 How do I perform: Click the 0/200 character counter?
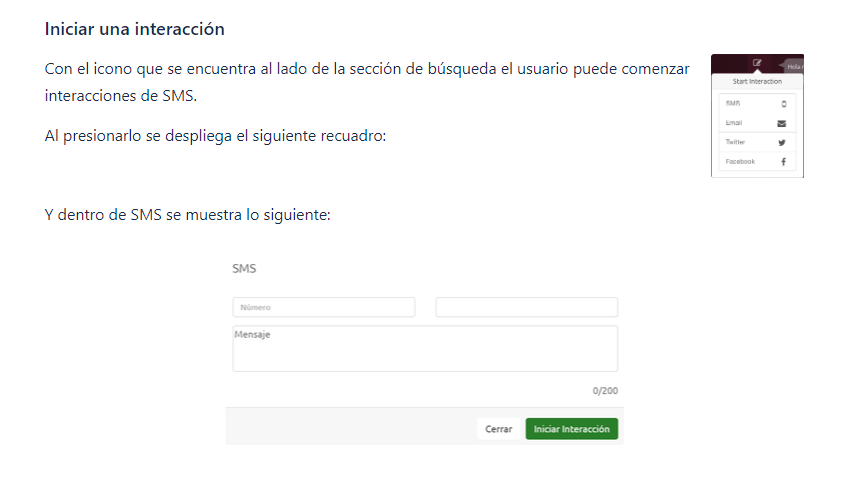605,391
